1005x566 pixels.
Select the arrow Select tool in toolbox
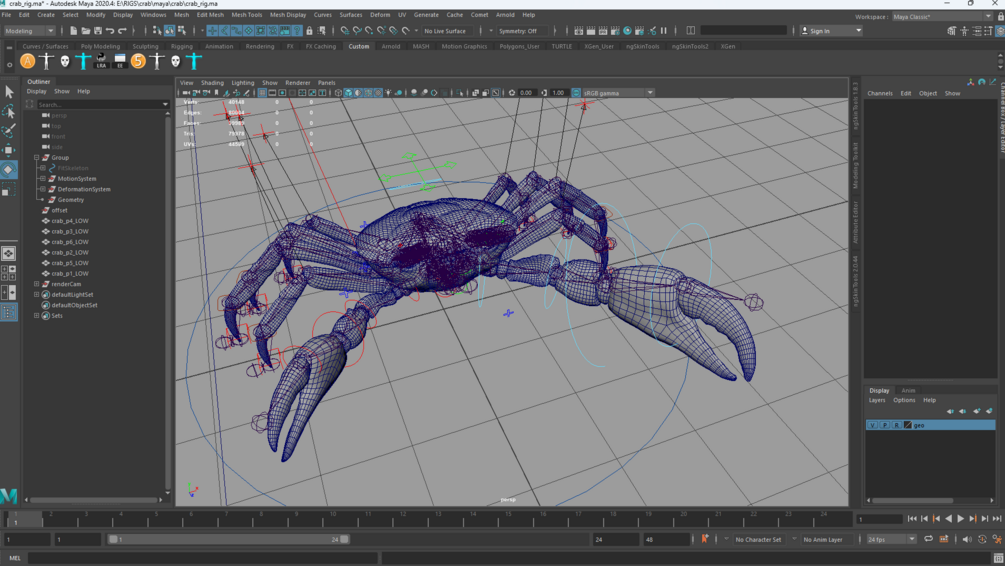pos(9,92)
